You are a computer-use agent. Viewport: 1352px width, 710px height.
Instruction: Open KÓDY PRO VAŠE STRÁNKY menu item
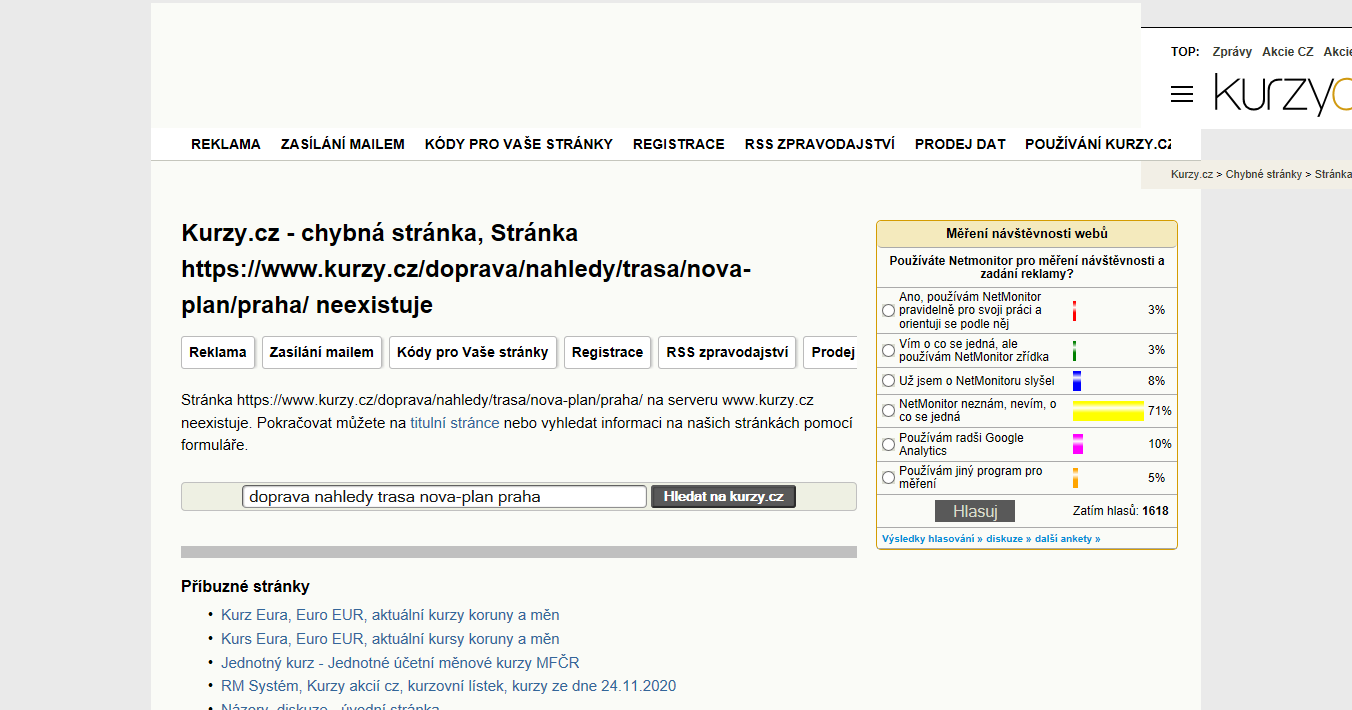[519, 144]
